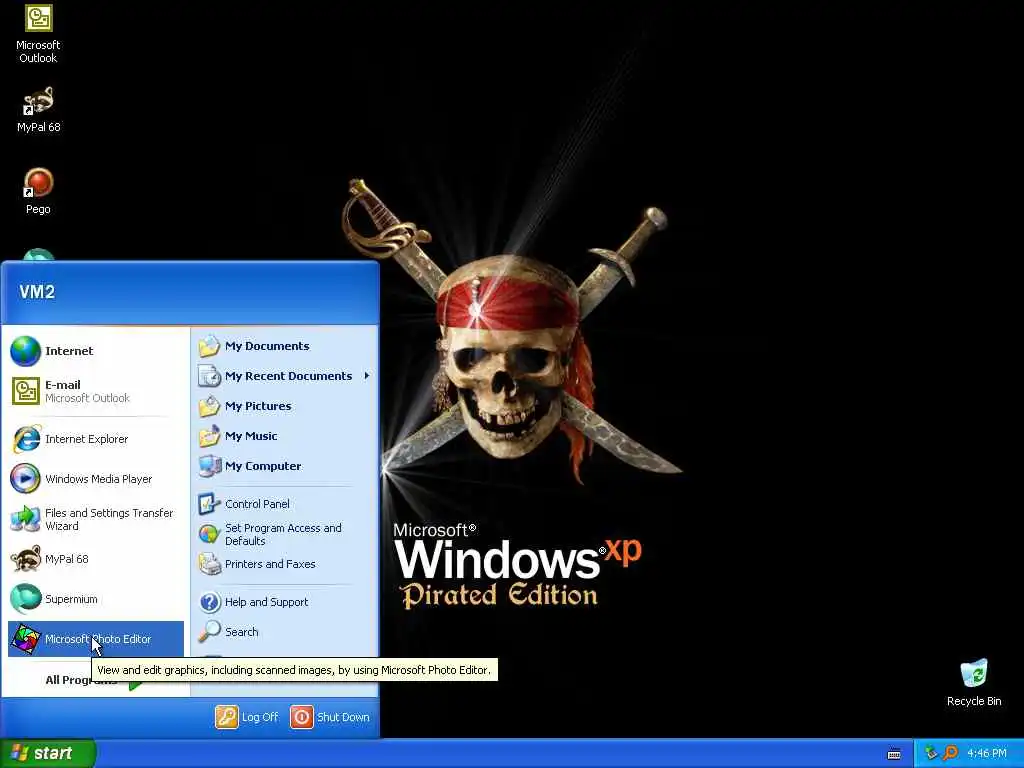The image size is (1024, 768).
Task: Click the start button on taskbar
Action: click(48, 753)
